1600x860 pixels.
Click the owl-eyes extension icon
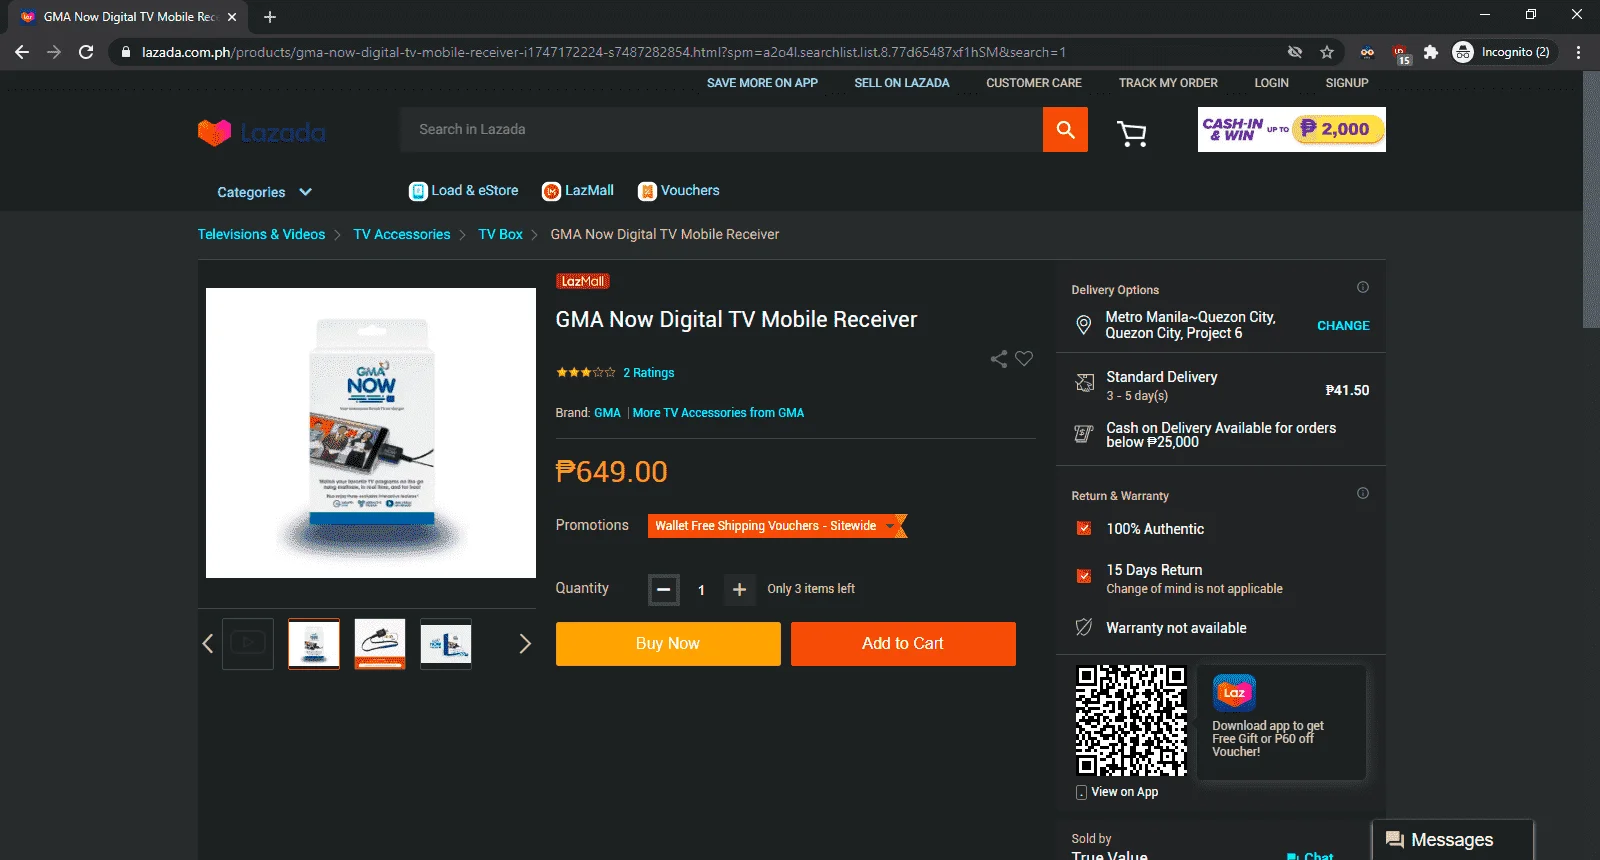pos(1367,52)
